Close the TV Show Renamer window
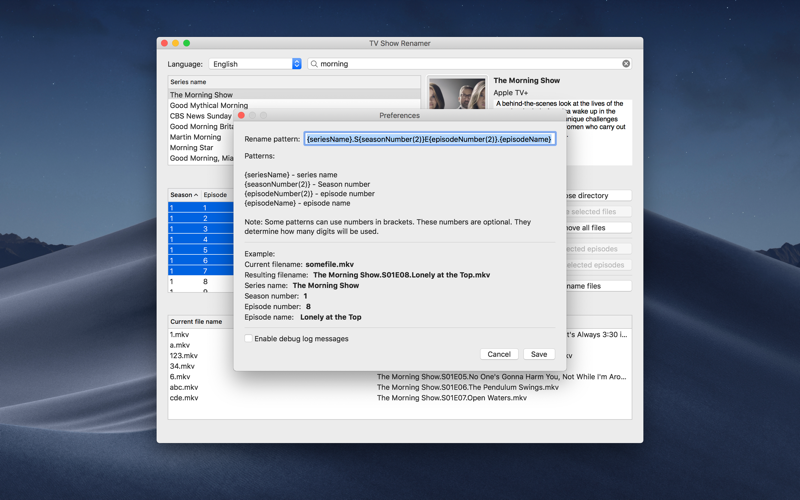This screenshot has height=500, width=800. (x=164, y=43)
